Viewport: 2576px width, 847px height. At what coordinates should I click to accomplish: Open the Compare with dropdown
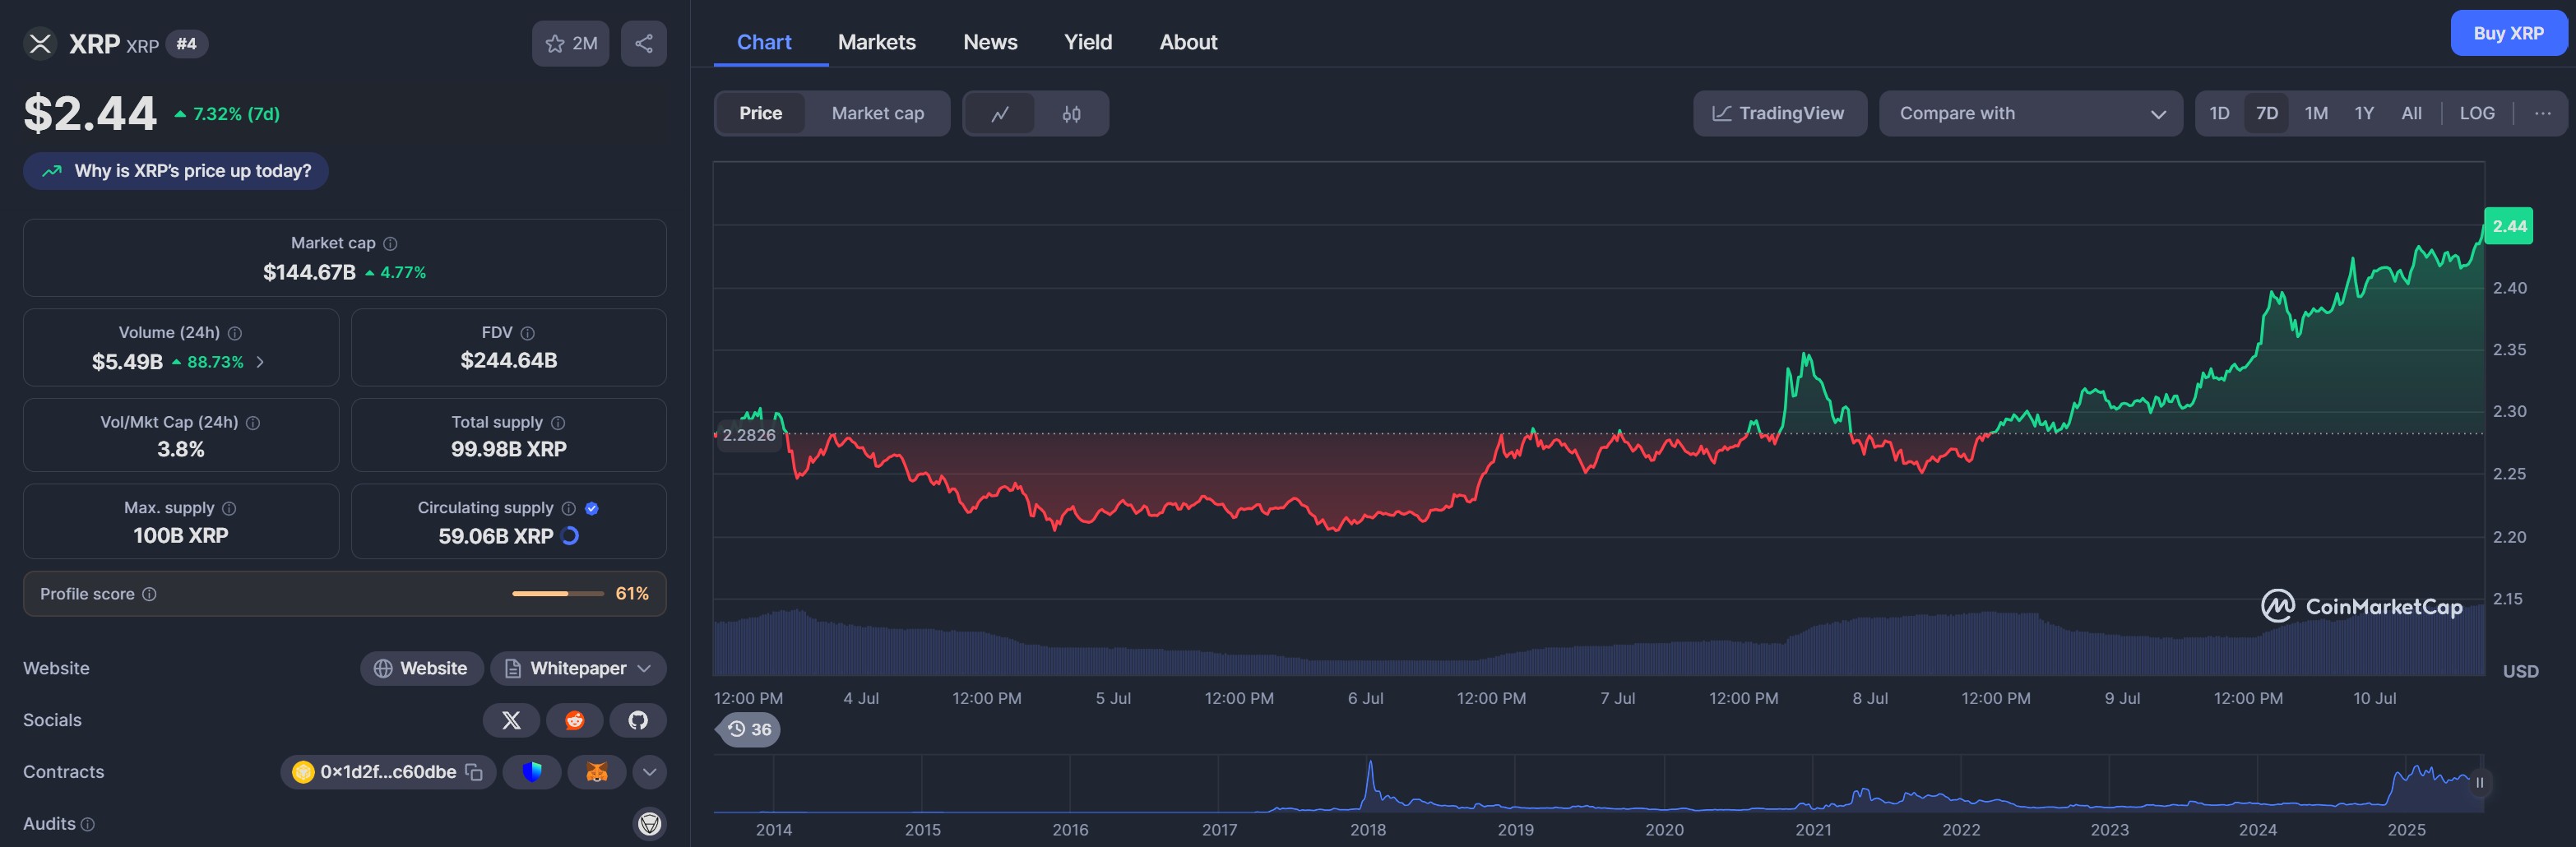pos(2031,114)
